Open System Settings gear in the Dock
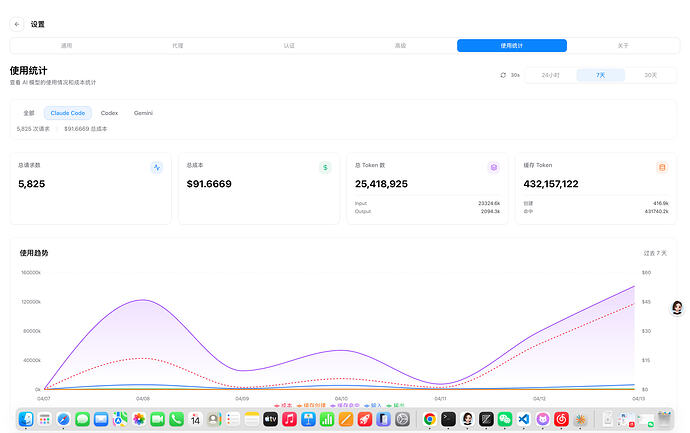 (x=402, y=419)
